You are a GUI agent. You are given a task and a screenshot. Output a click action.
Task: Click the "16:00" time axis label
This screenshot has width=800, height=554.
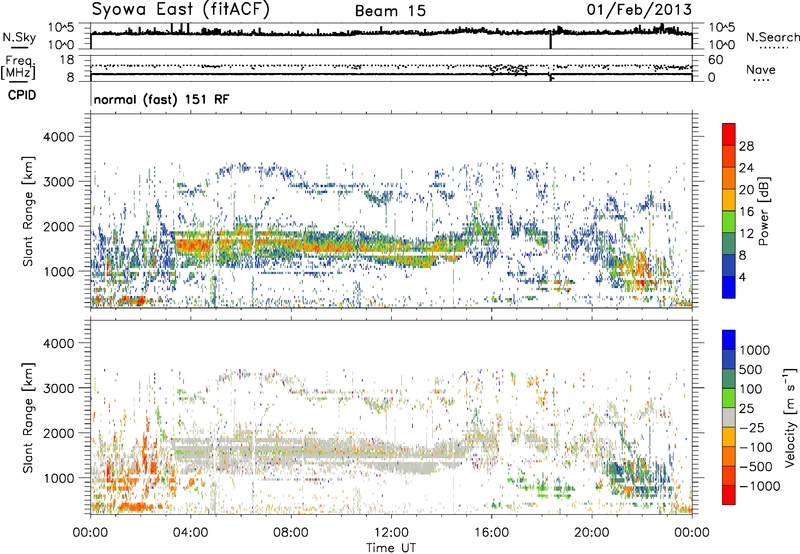[491, 533]
